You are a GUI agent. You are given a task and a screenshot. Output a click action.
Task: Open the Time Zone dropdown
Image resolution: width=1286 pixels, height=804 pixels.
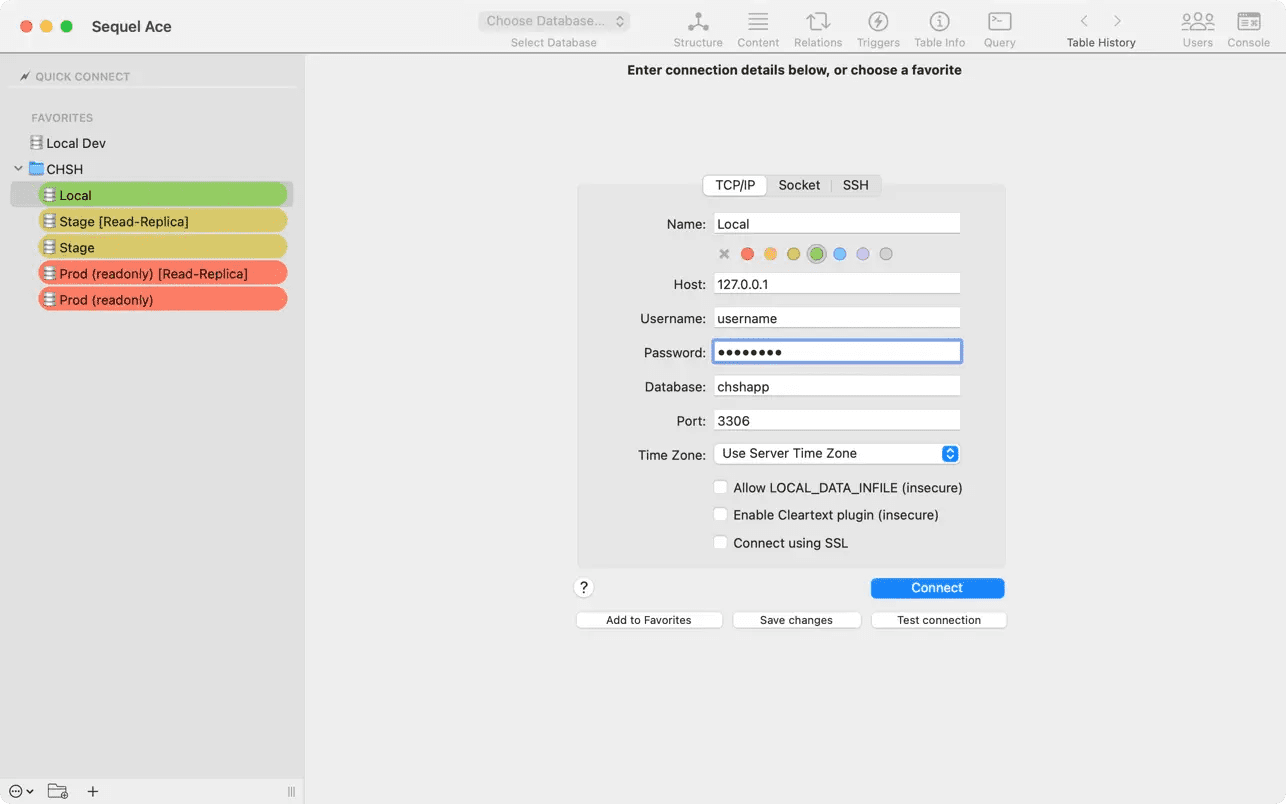click(x=836, y=454)
